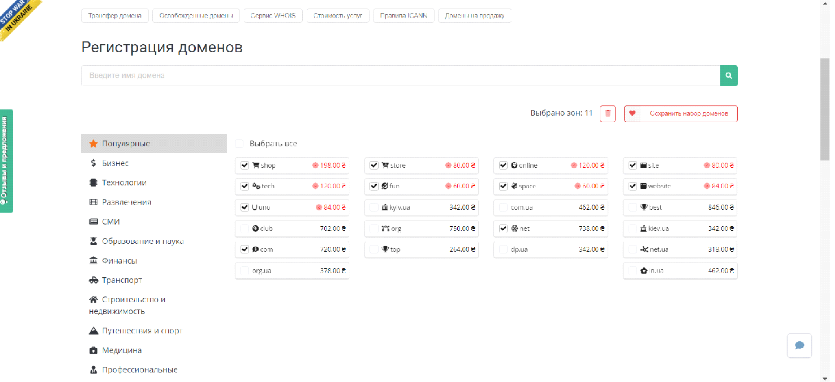Click the car icon beside Транспорт
Screen dimensions: 835x382
point(93,280)
